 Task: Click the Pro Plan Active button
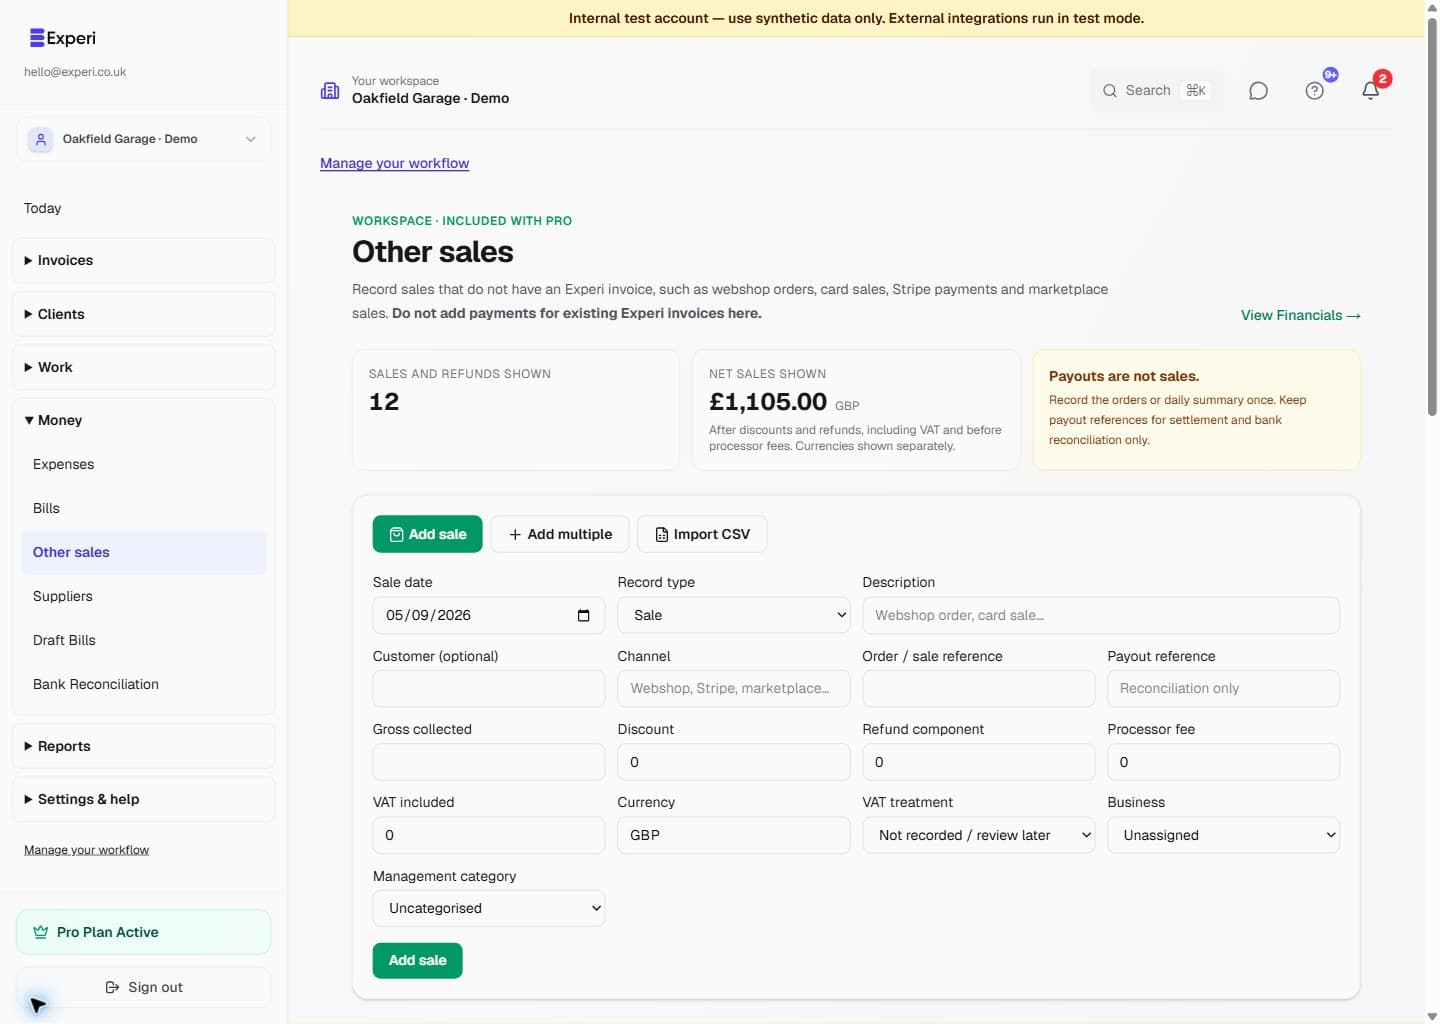144,932
